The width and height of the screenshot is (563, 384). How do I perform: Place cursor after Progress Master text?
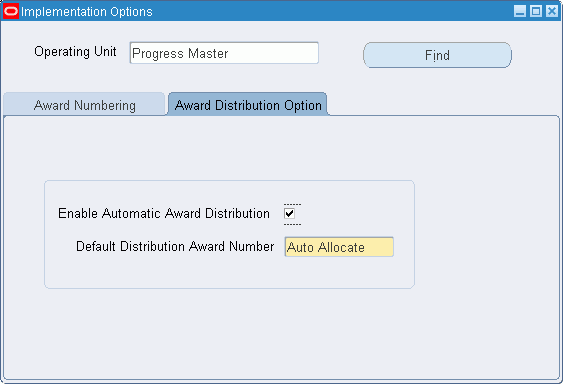(230, 54)
